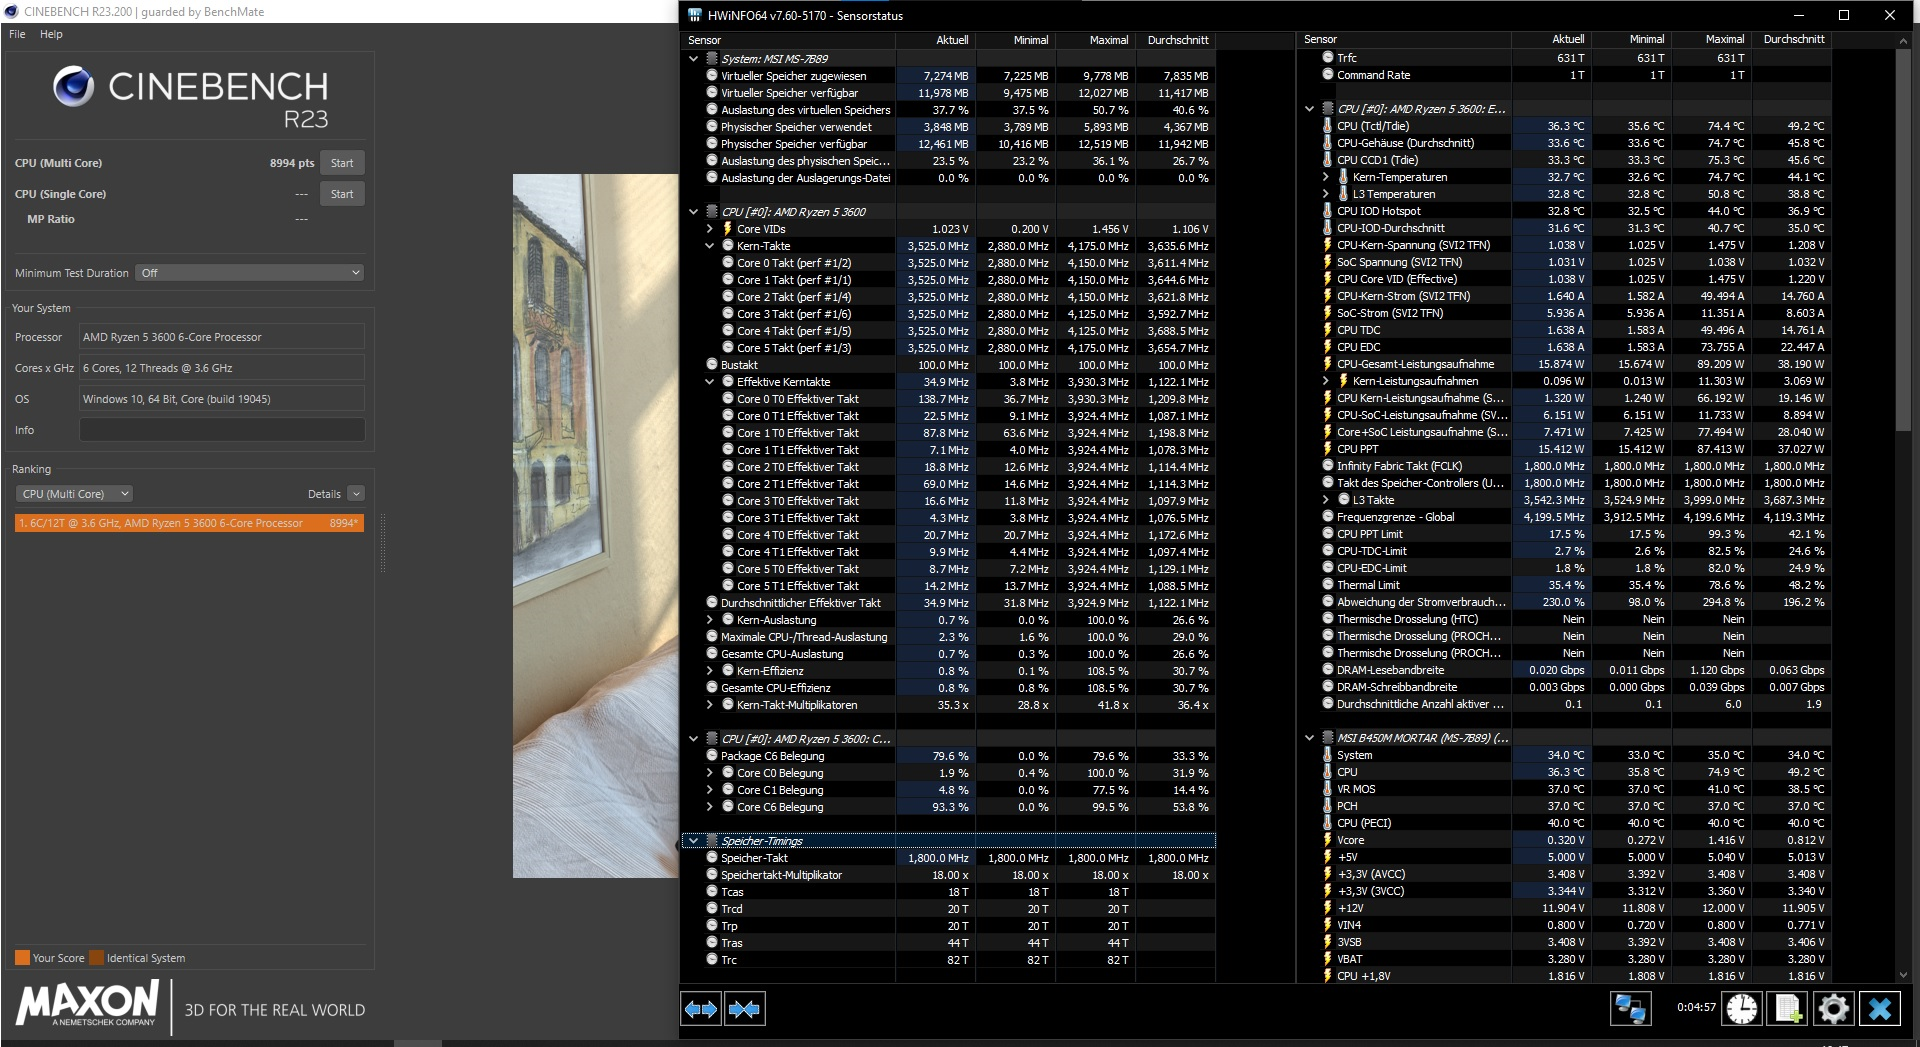Click lightning icon of the CPU PPT row
The image size is (1920, 1047).
[1327, 449]
